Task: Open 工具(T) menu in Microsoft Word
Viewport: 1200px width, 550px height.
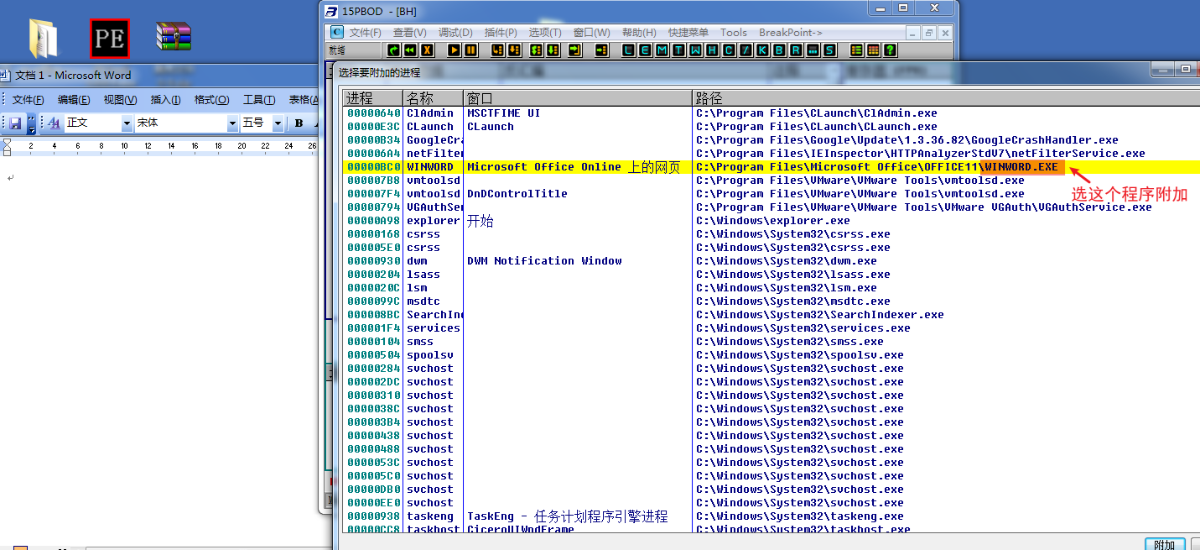Action: click(259, 99)
